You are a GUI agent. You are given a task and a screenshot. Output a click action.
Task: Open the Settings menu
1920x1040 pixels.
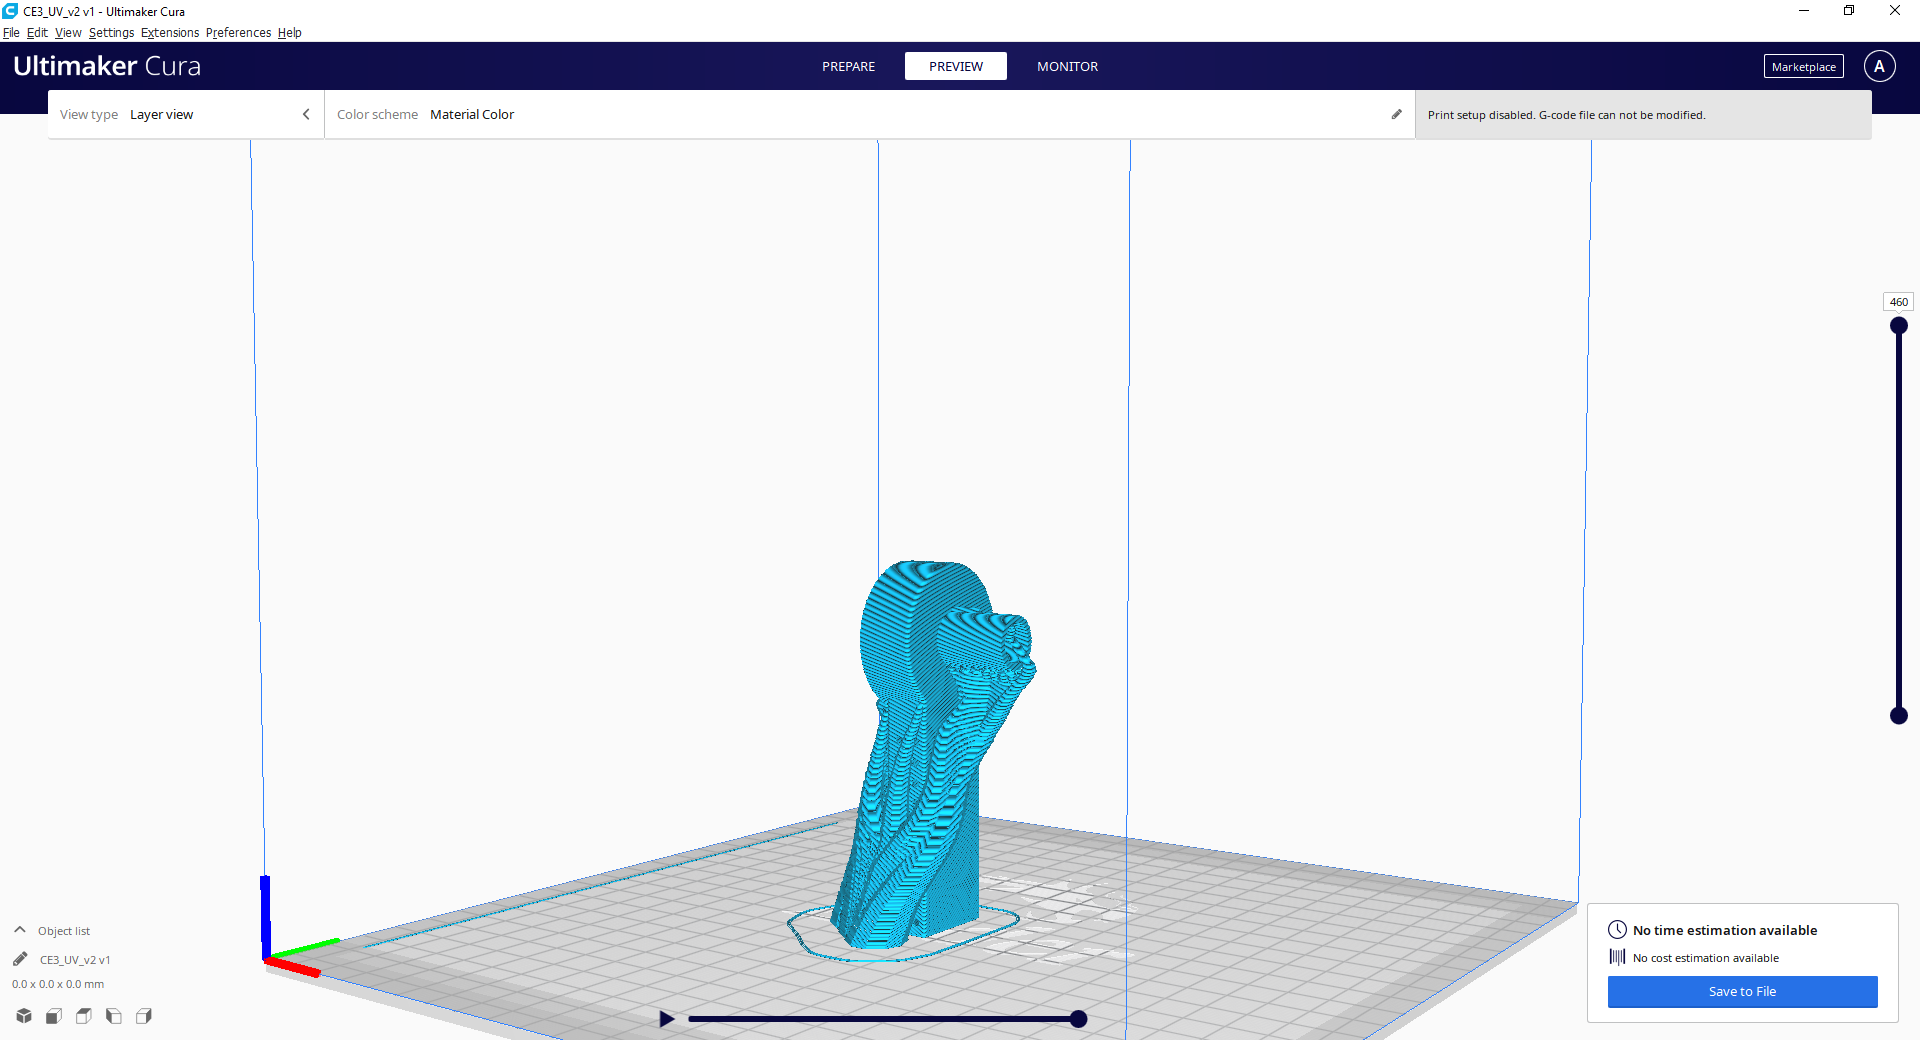coord(111,33)
